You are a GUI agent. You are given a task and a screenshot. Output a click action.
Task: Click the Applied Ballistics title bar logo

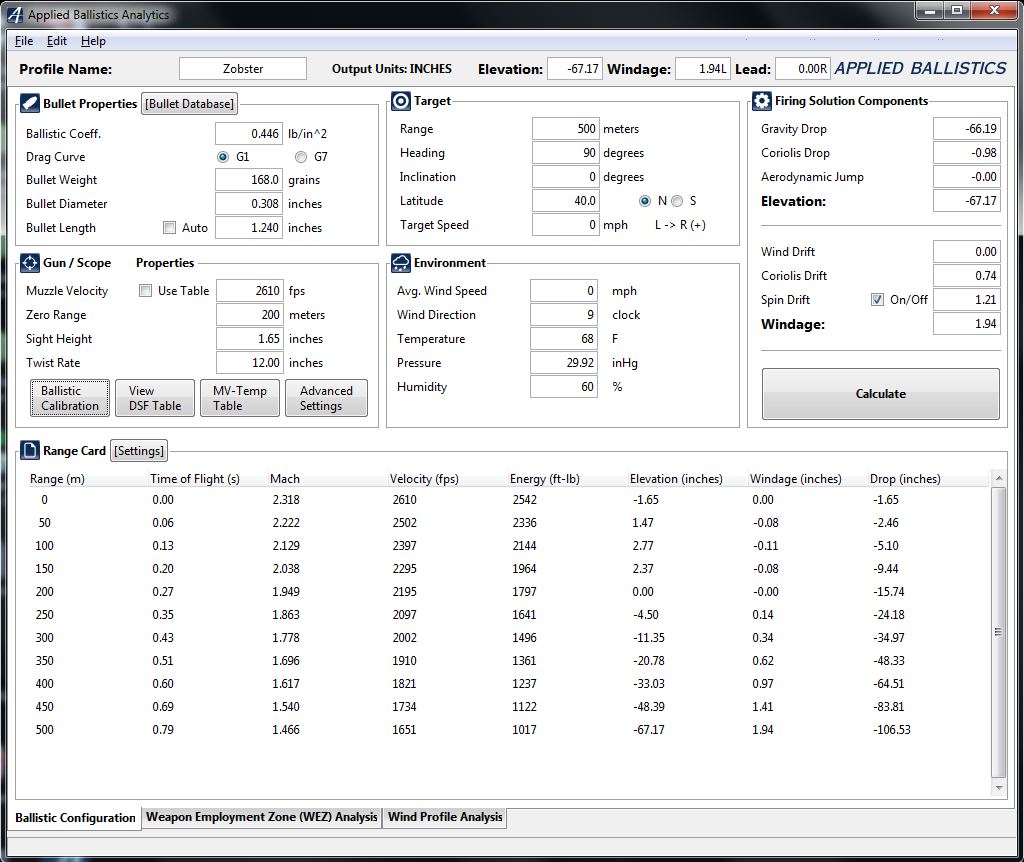(14, 14)
